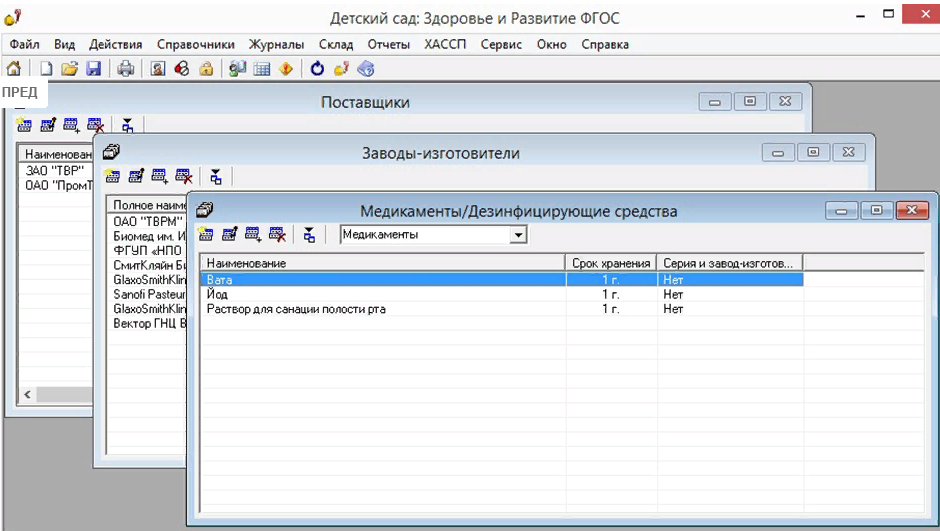
Task: Click the padlock icon in main toolbar
Action: (x=205, y=69)
